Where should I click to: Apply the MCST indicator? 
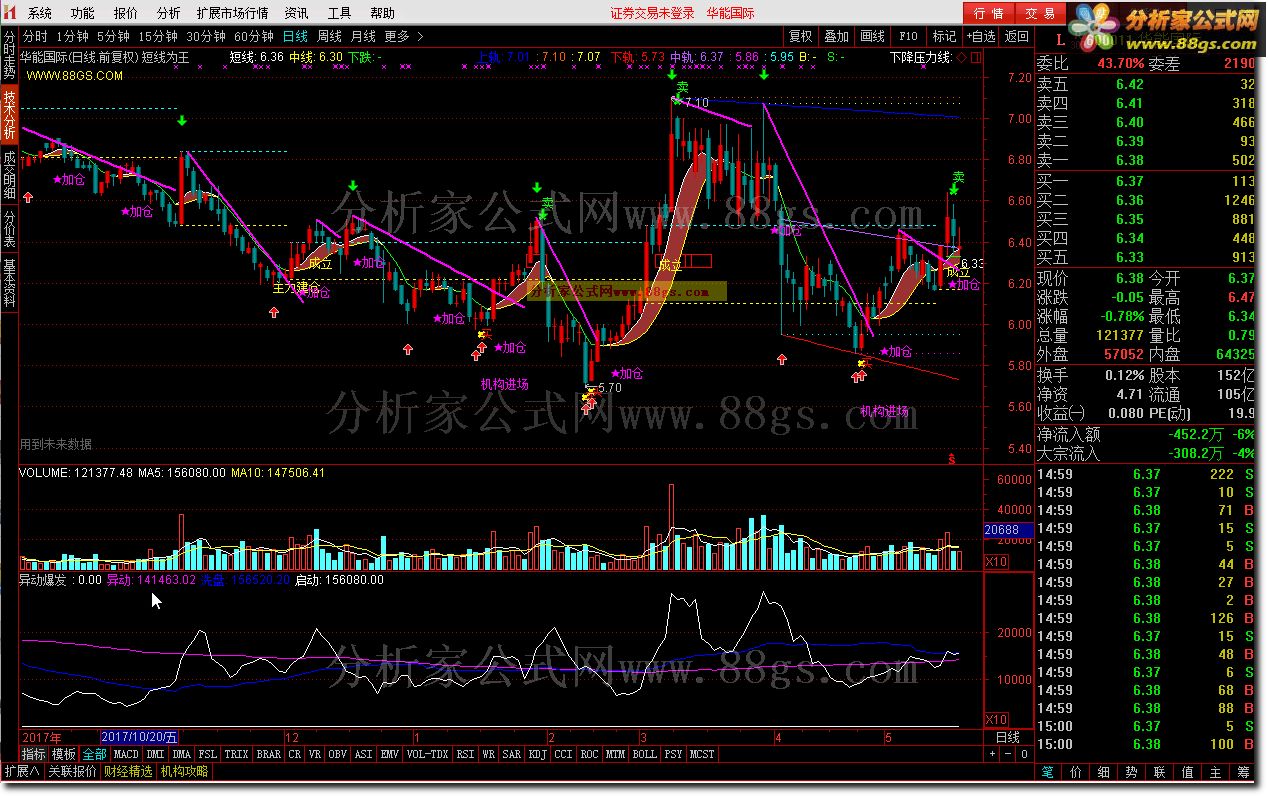(x=702, y=753)
